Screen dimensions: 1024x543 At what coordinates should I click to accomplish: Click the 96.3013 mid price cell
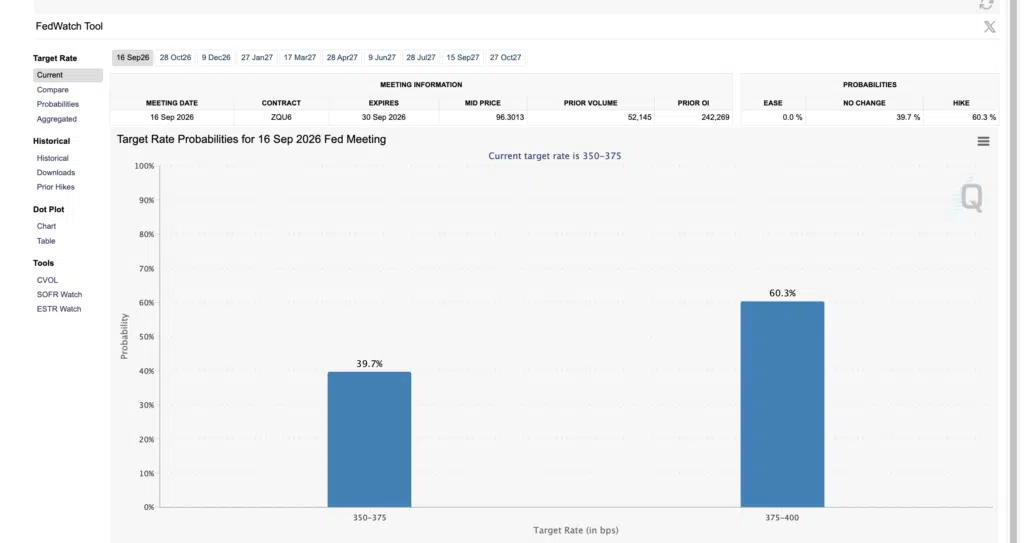click(x=483, y=118)
